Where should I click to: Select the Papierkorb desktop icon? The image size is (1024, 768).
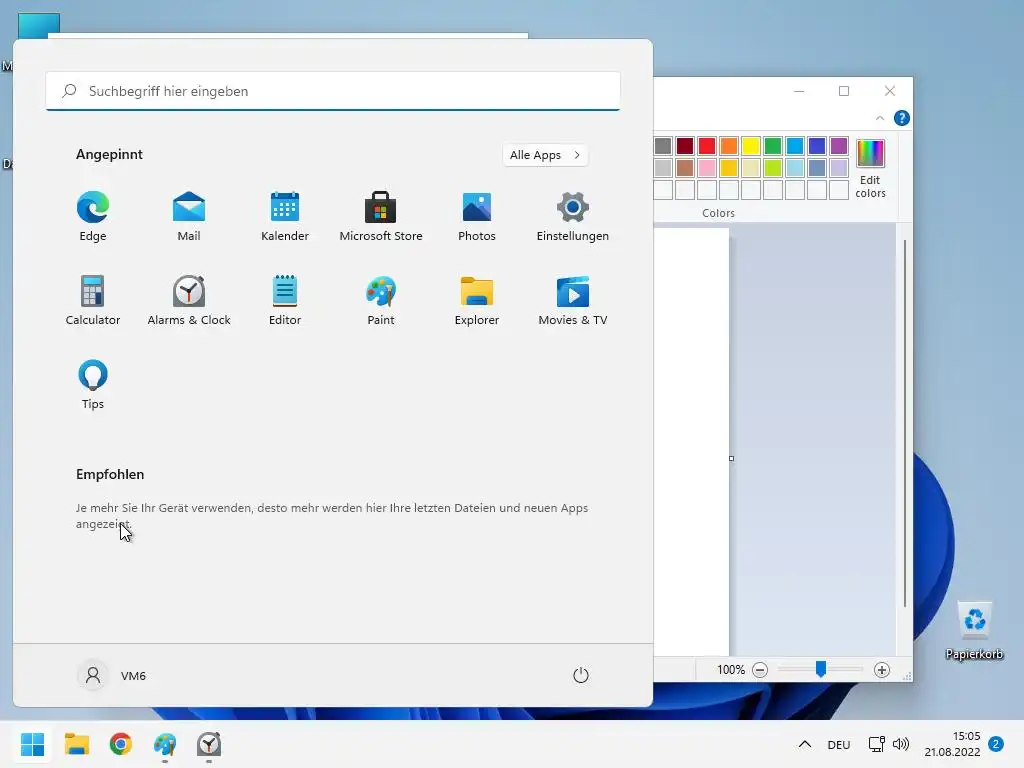tap(974, 631)
